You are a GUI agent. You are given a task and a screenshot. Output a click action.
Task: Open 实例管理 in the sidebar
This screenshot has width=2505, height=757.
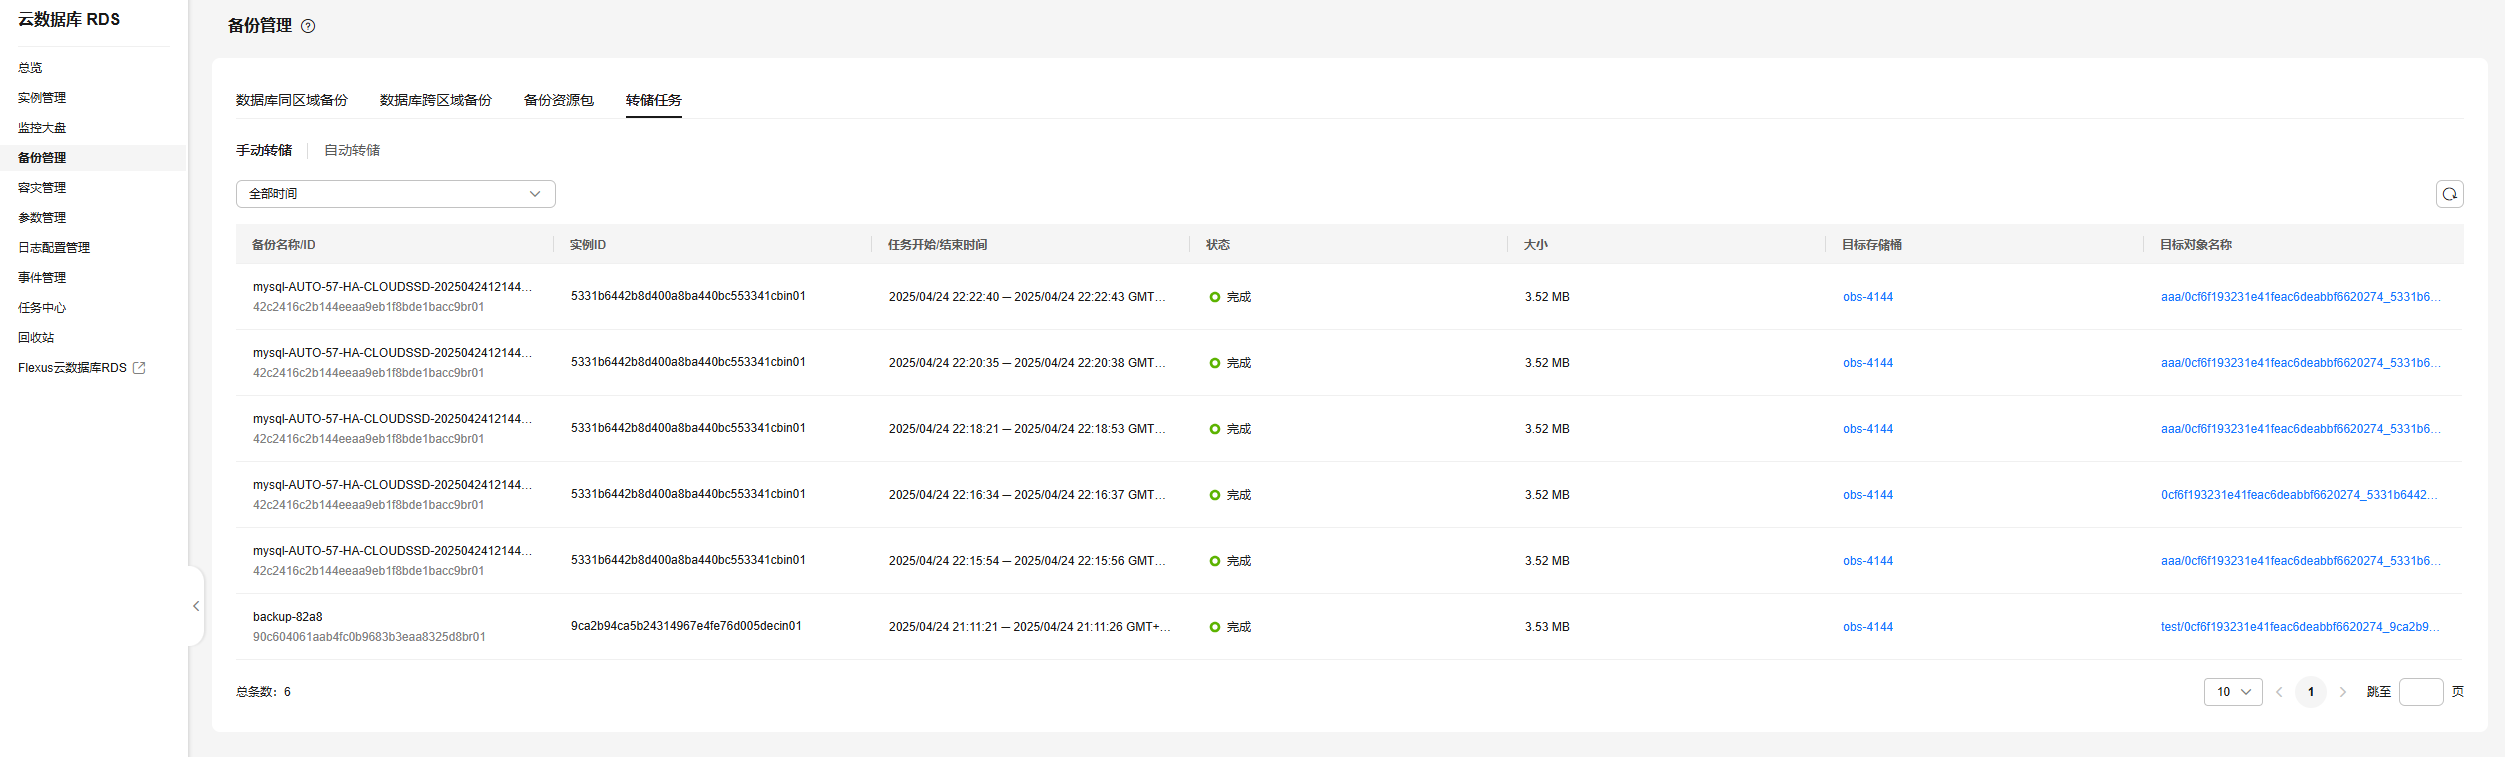42,98
